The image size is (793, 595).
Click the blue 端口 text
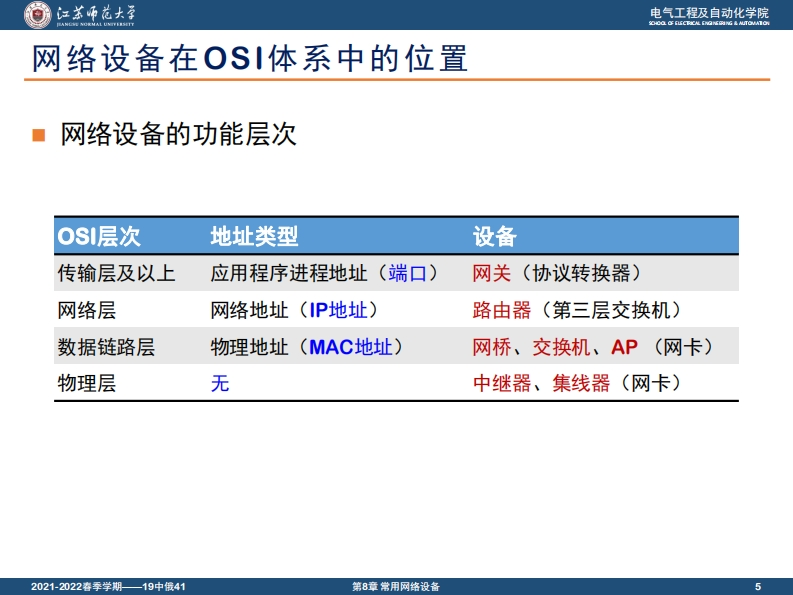pos(407,273)
